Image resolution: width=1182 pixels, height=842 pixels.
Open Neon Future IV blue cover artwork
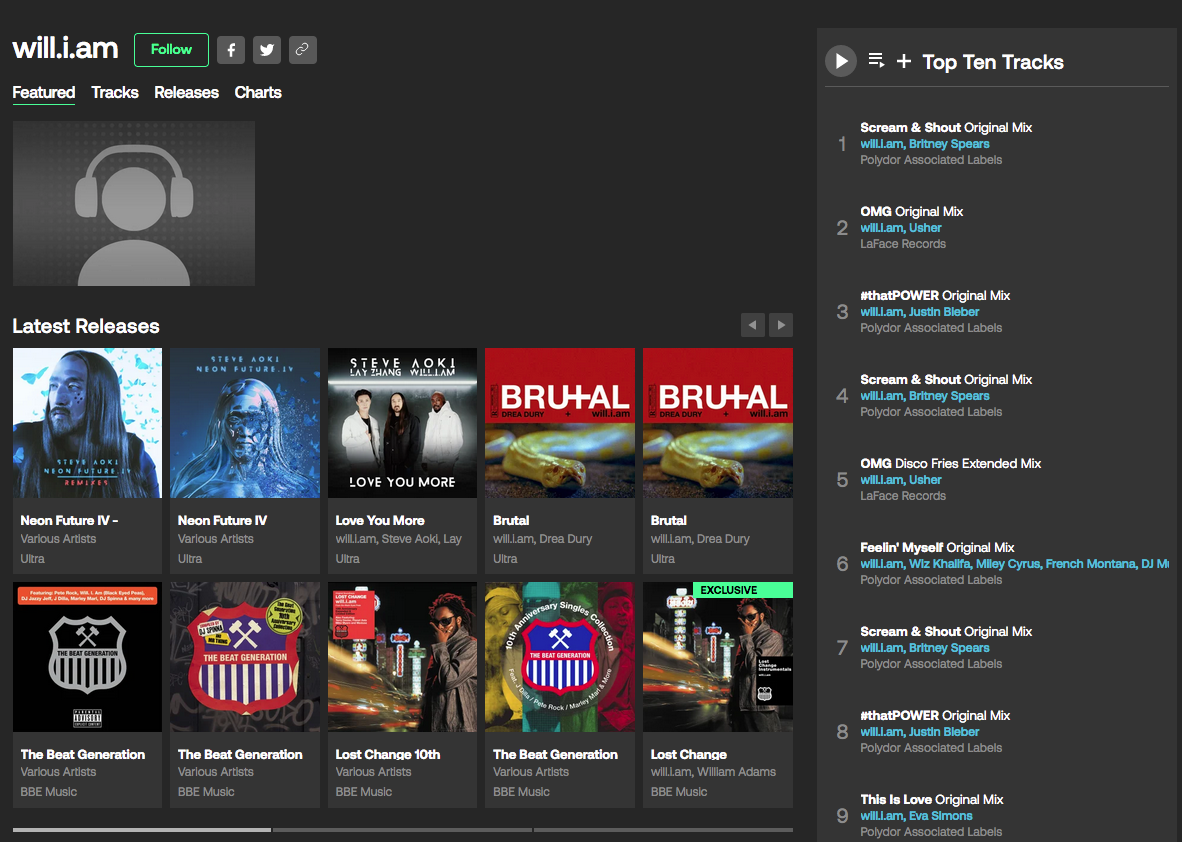245,423
